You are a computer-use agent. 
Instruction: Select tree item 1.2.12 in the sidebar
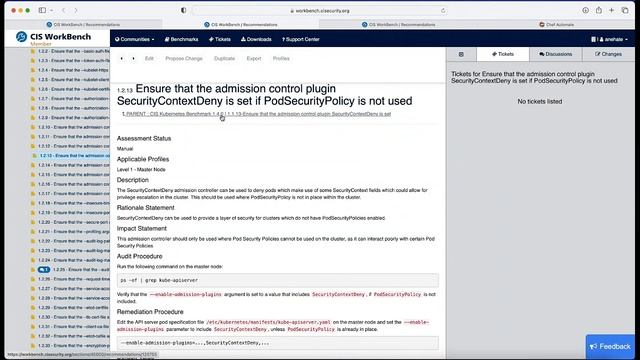pyautogui.click(x=74, y=146)
